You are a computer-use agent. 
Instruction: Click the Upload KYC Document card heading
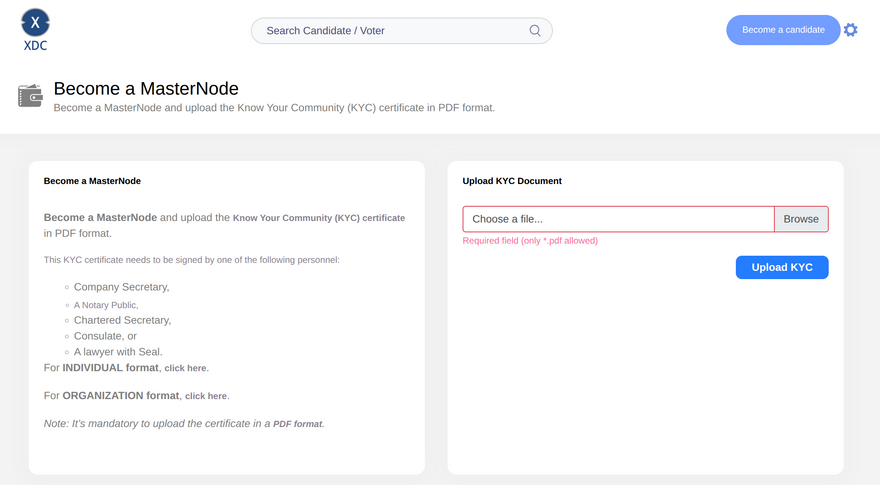click(x=512, y=181)
